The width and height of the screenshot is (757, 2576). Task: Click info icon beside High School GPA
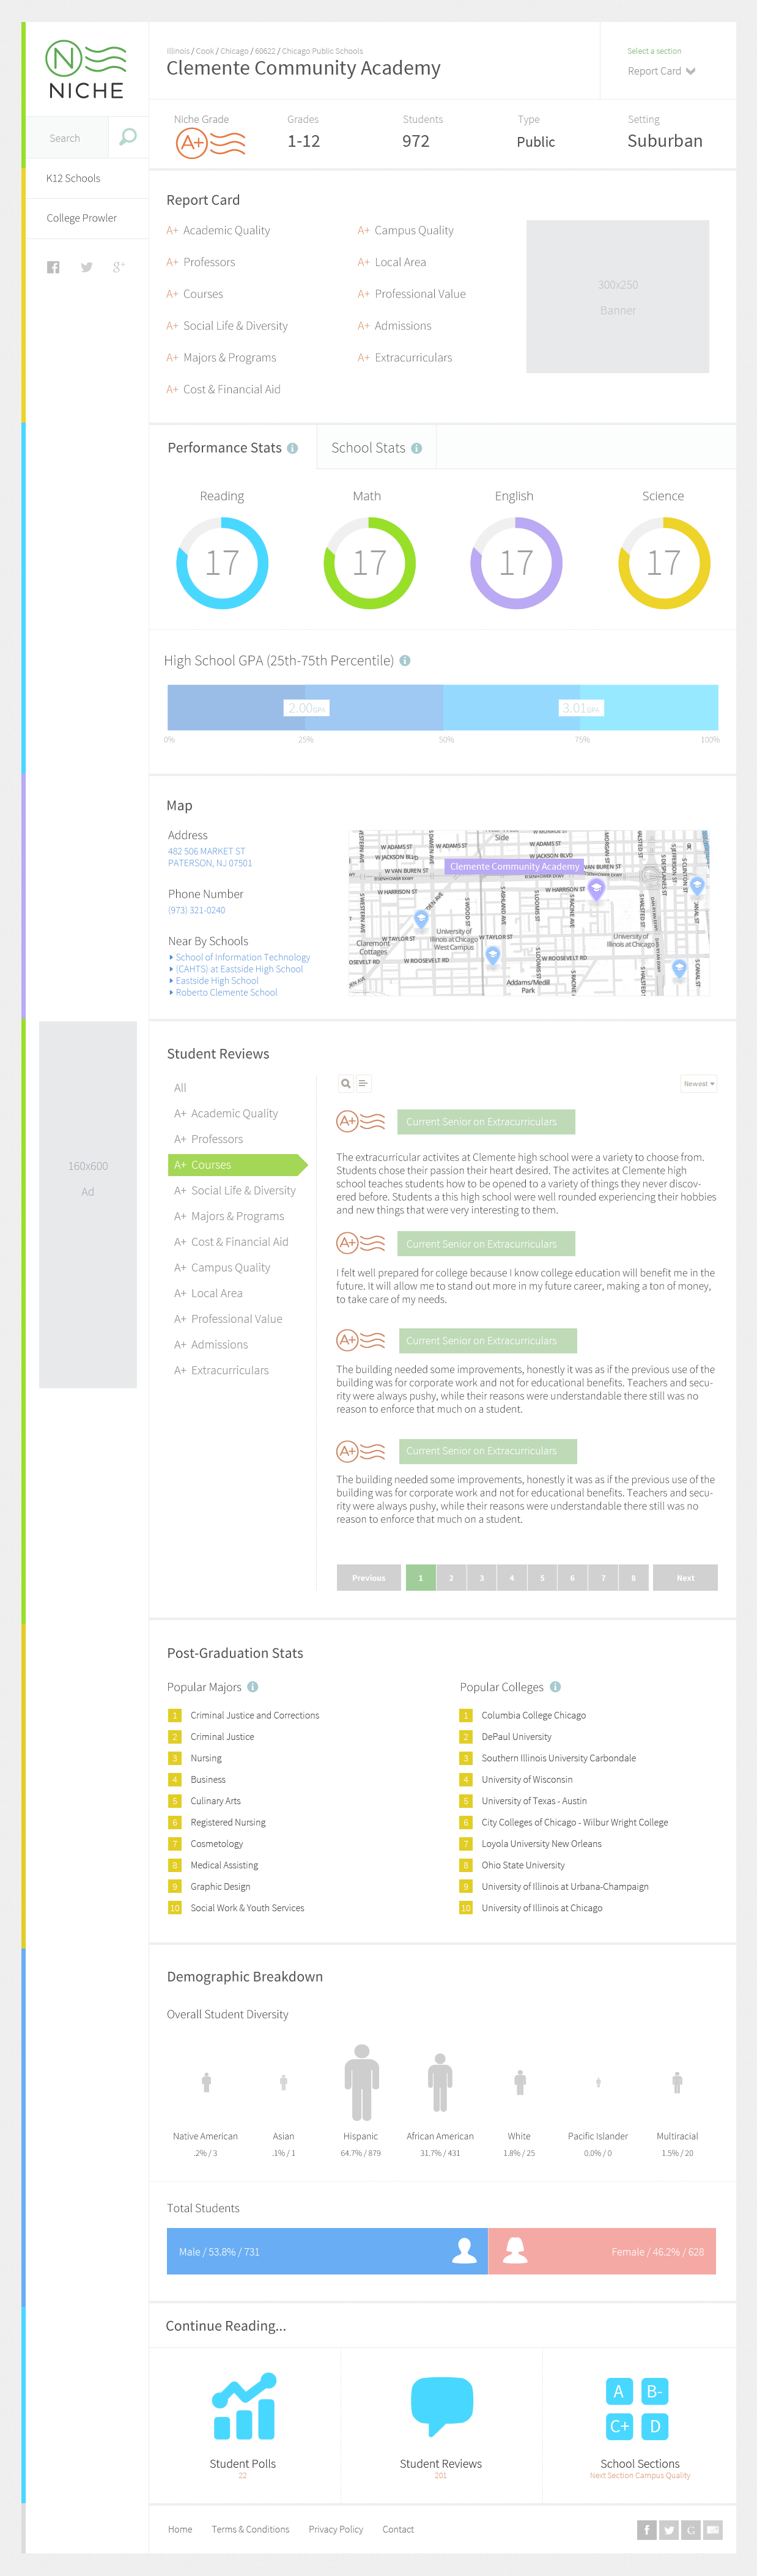tap(405, 661)
